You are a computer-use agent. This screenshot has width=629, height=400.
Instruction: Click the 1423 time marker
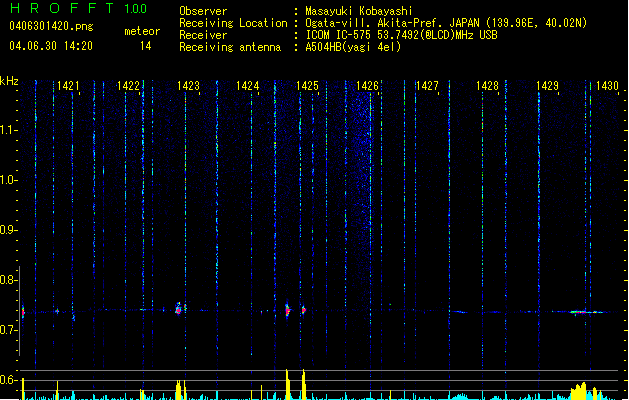coord(188,86)
